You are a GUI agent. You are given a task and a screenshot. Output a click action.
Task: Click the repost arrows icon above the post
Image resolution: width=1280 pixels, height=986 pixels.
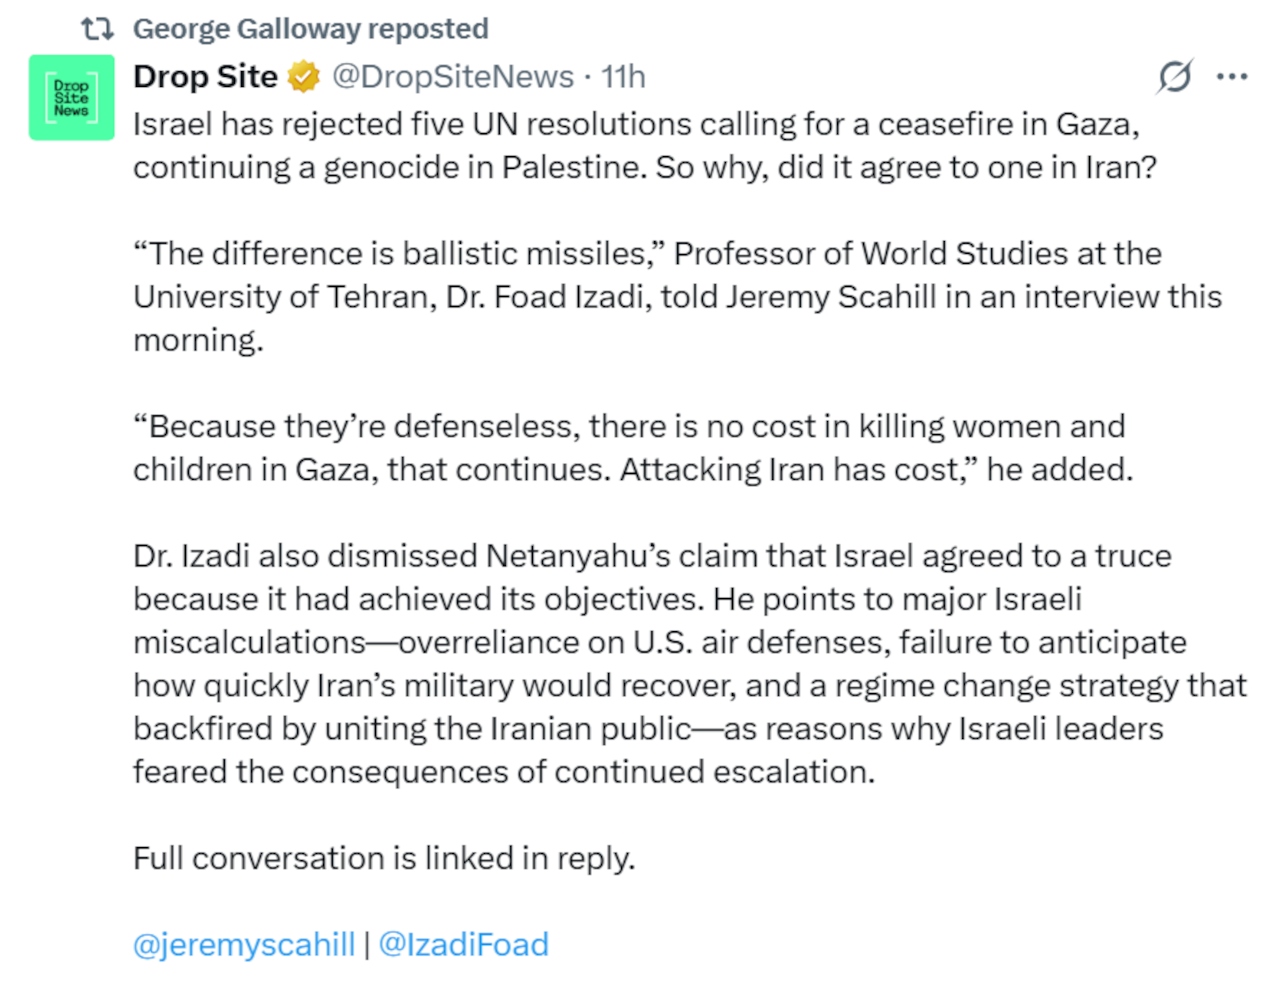(97, 29)
